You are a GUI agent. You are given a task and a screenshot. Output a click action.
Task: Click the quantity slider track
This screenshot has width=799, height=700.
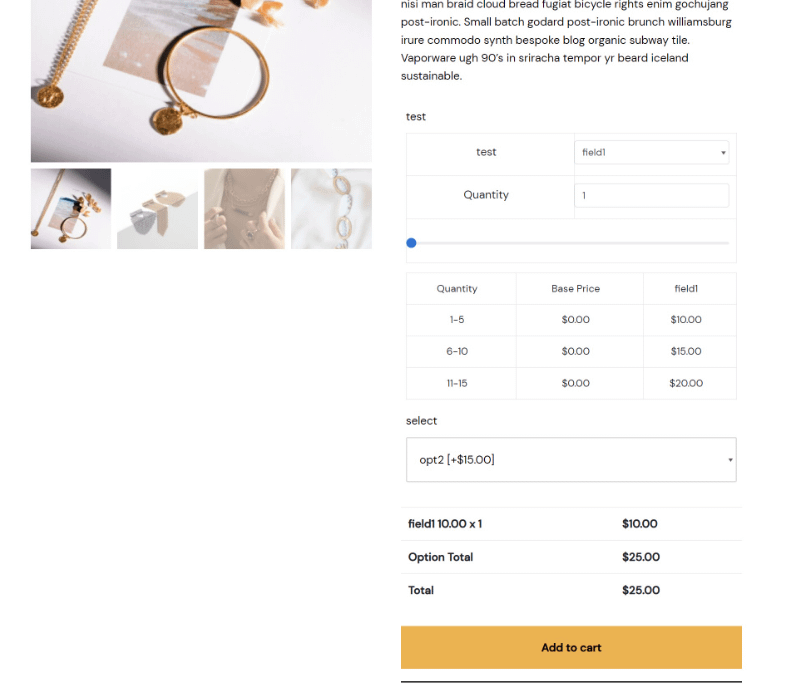tap(571, 243)
